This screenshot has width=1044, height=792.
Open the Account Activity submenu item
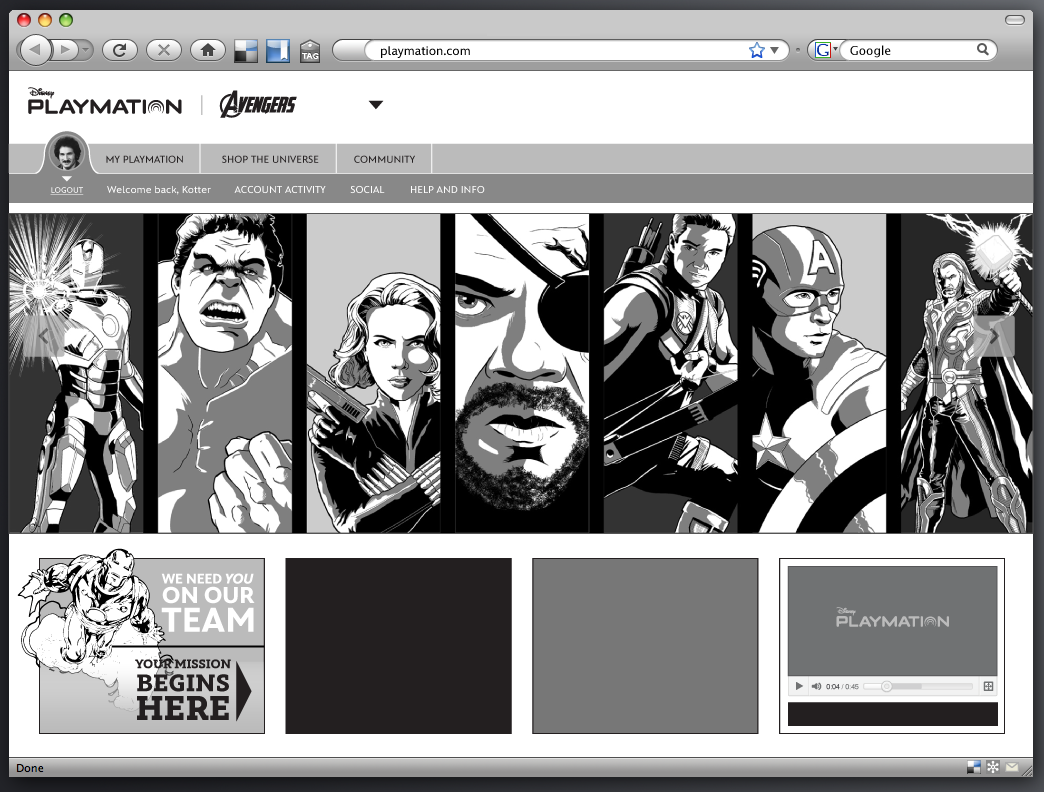(x=280, y=190)
